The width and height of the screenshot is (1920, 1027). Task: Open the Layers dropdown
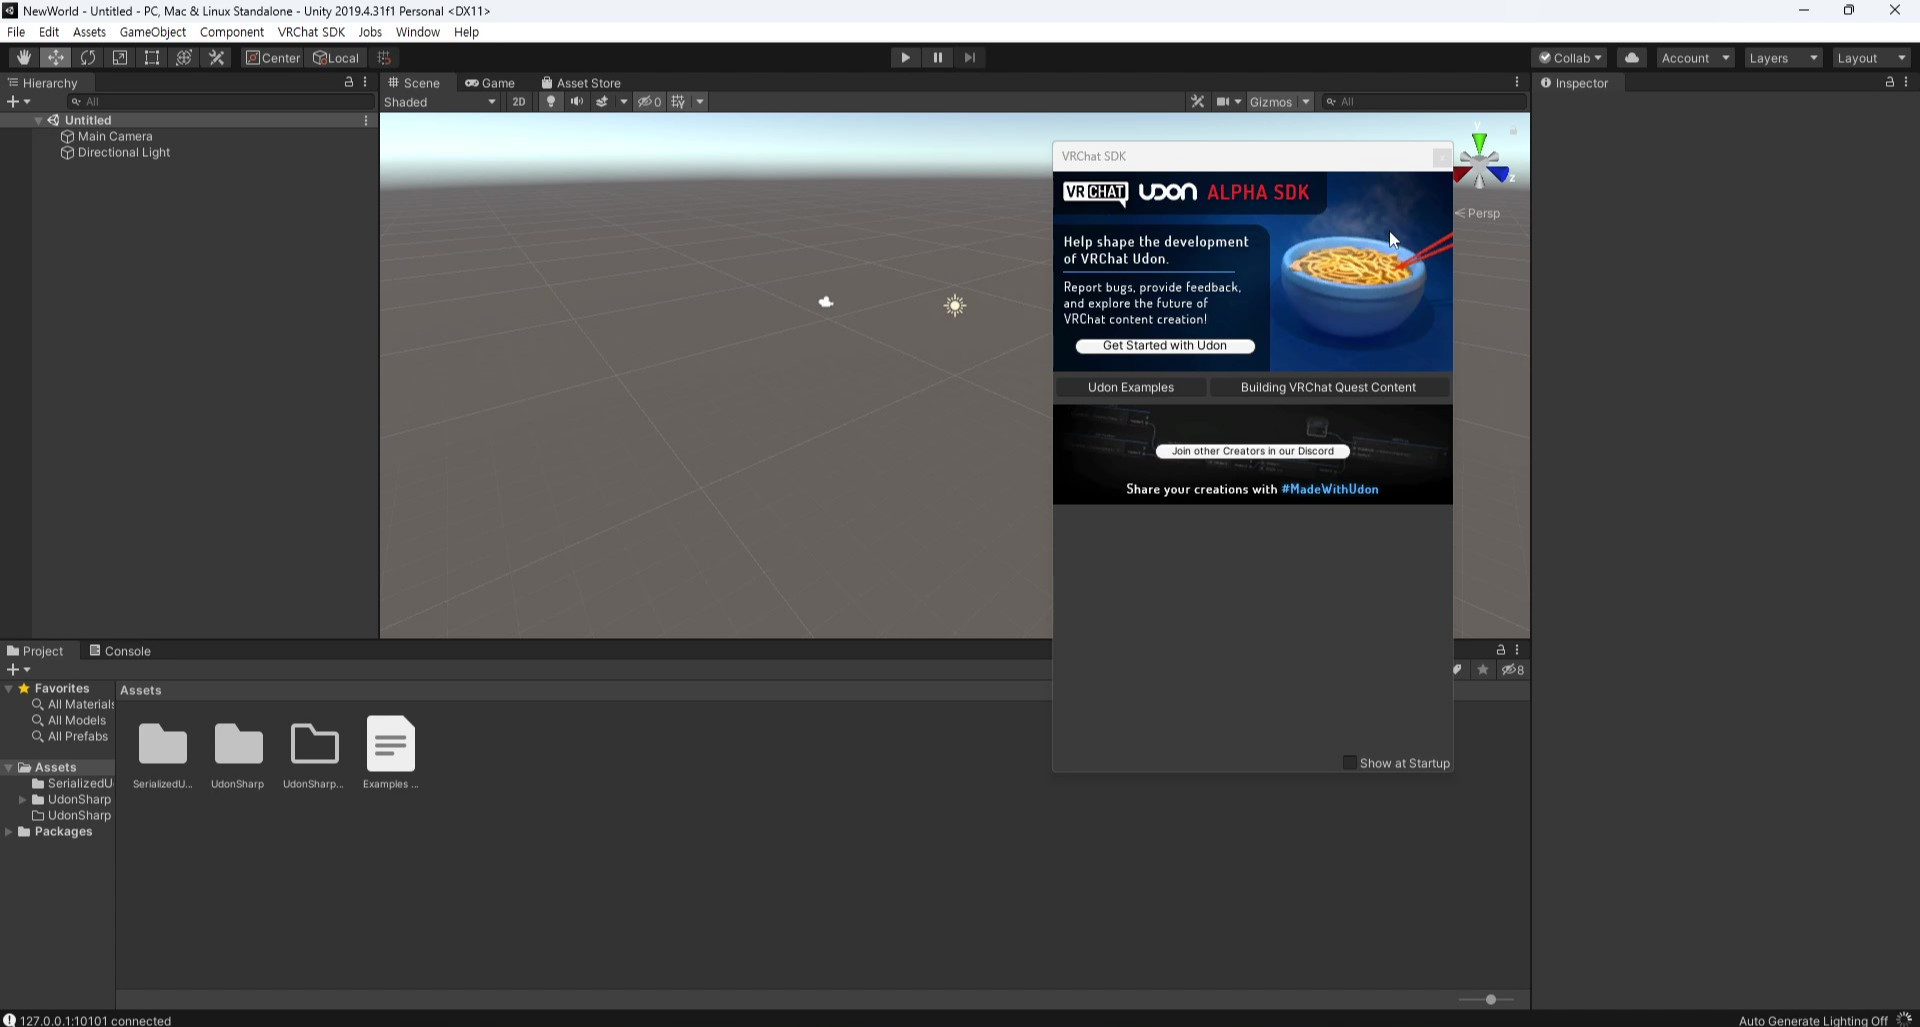[x=1783, y=58]
